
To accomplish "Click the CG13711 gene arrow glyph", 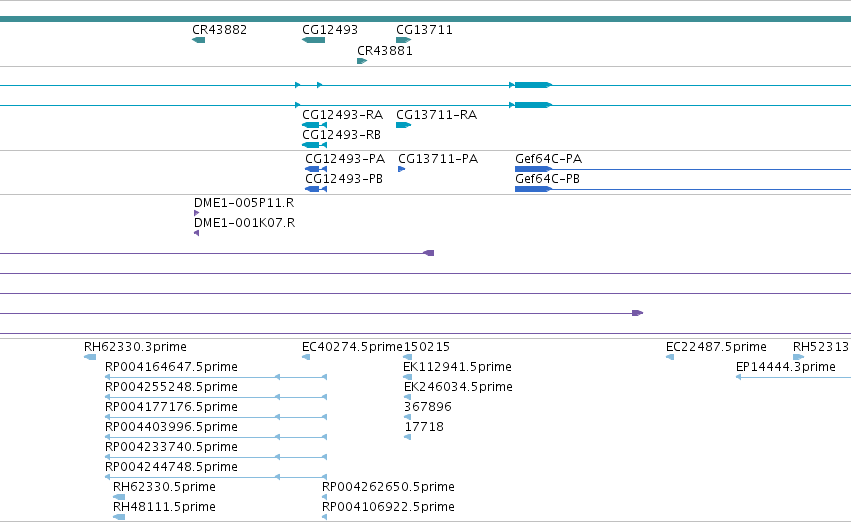I will point(404,40).
